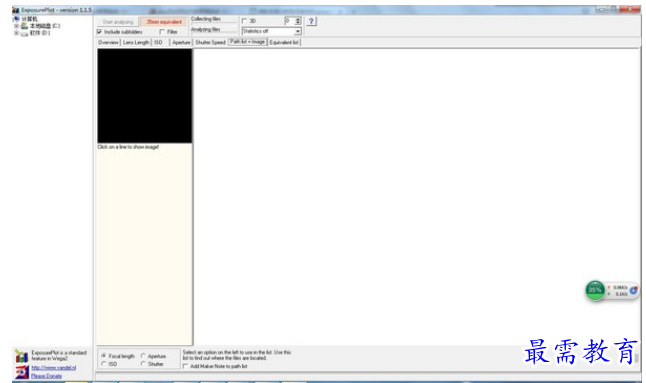Open the Equivalent list tab
This screenshot has height=383, width=646.
tap(284, 42)
